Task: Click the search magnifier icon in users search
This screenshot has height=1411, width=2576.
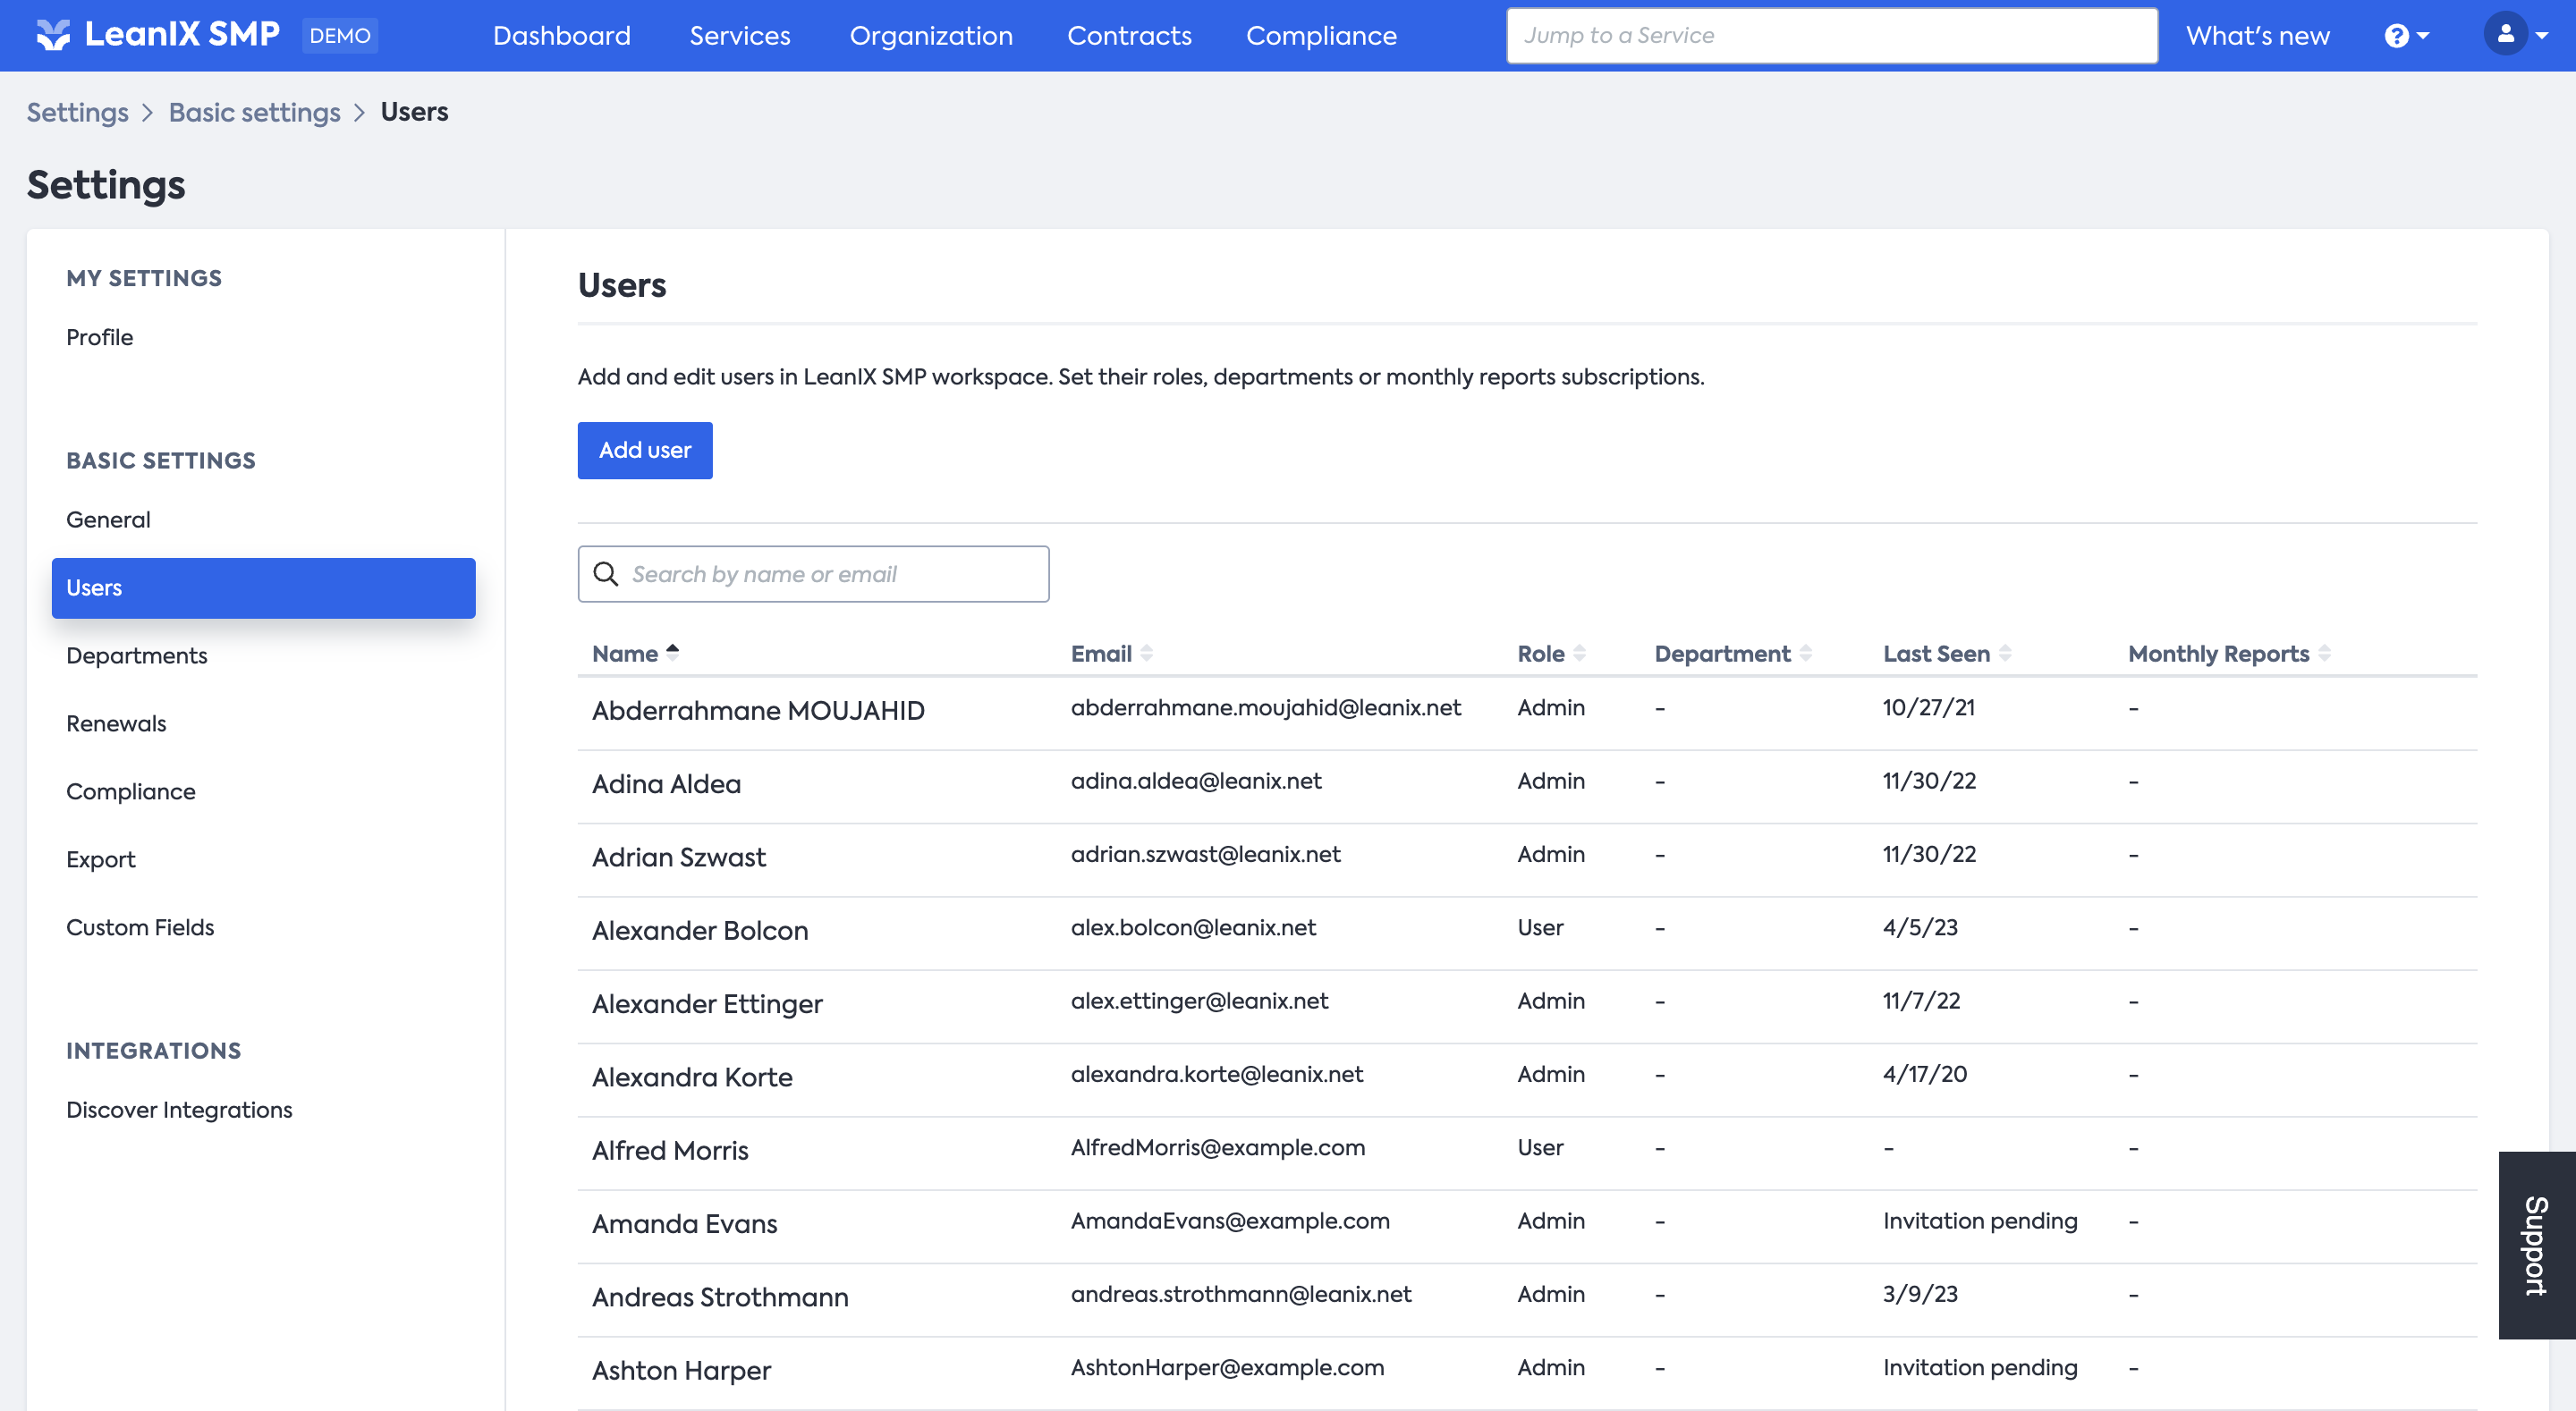Action: coord(606,574)
